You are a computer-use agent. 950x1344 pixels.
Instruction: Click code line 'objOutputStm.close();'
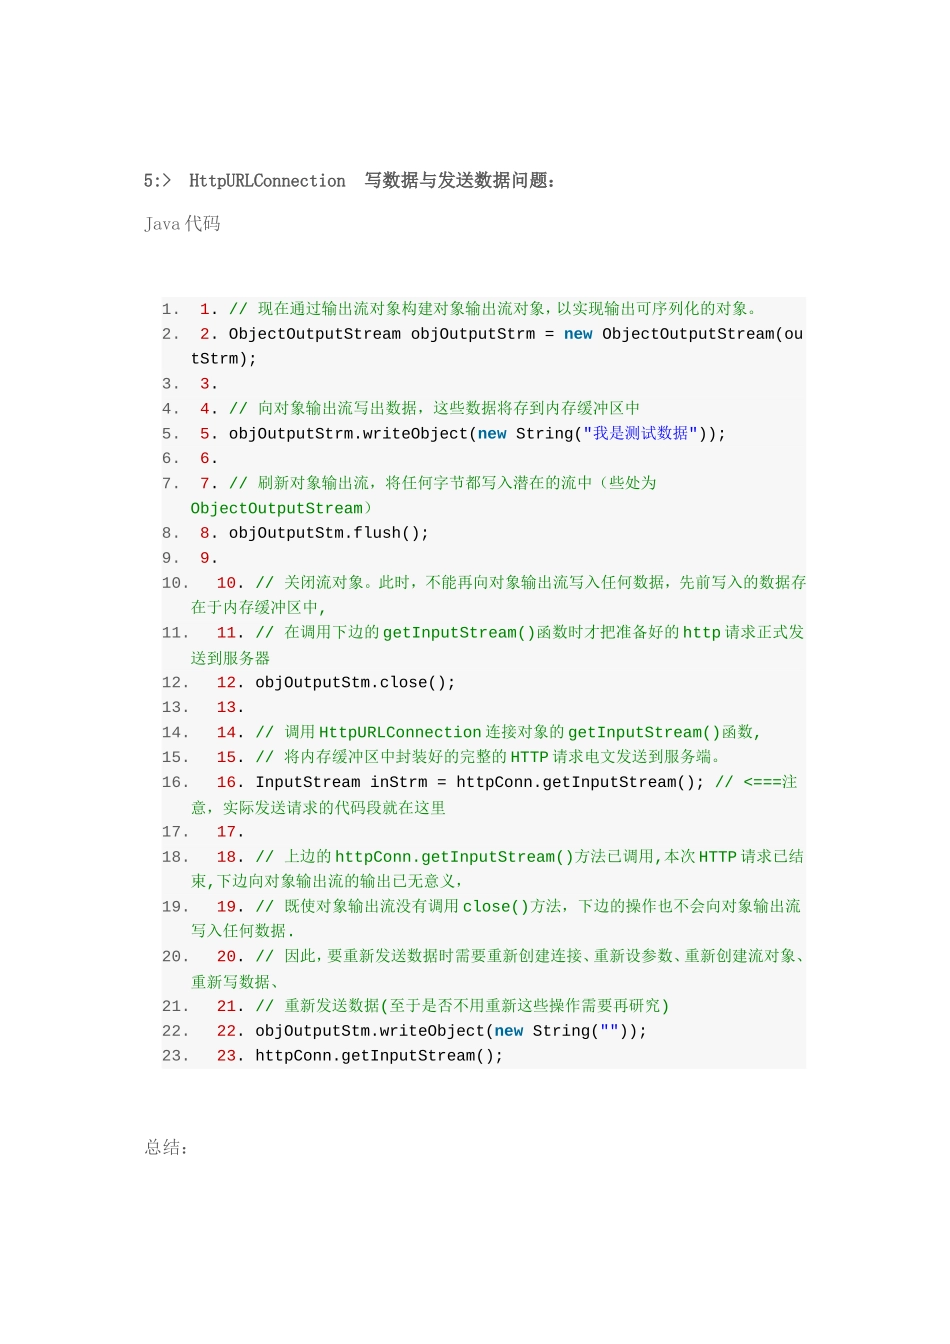pos(355,682)
